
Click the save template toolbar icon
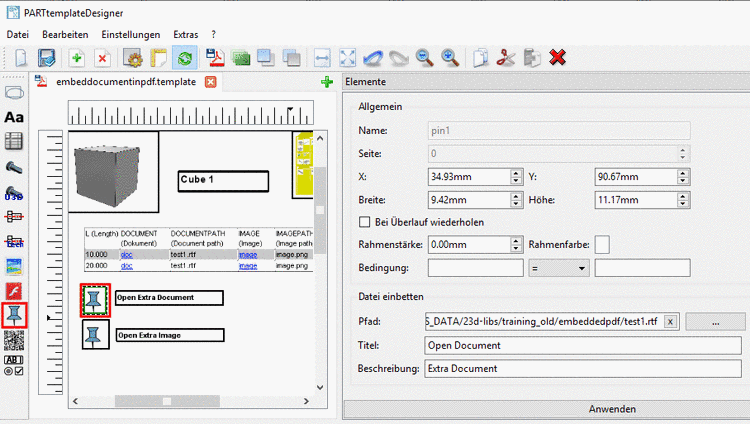click(46, 58)
